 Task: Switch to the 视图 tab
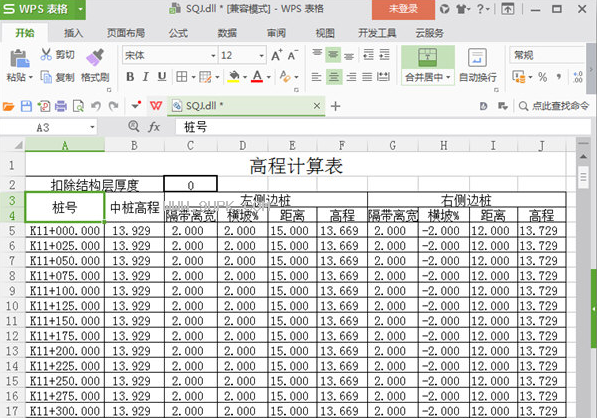(x=325, y=33)
